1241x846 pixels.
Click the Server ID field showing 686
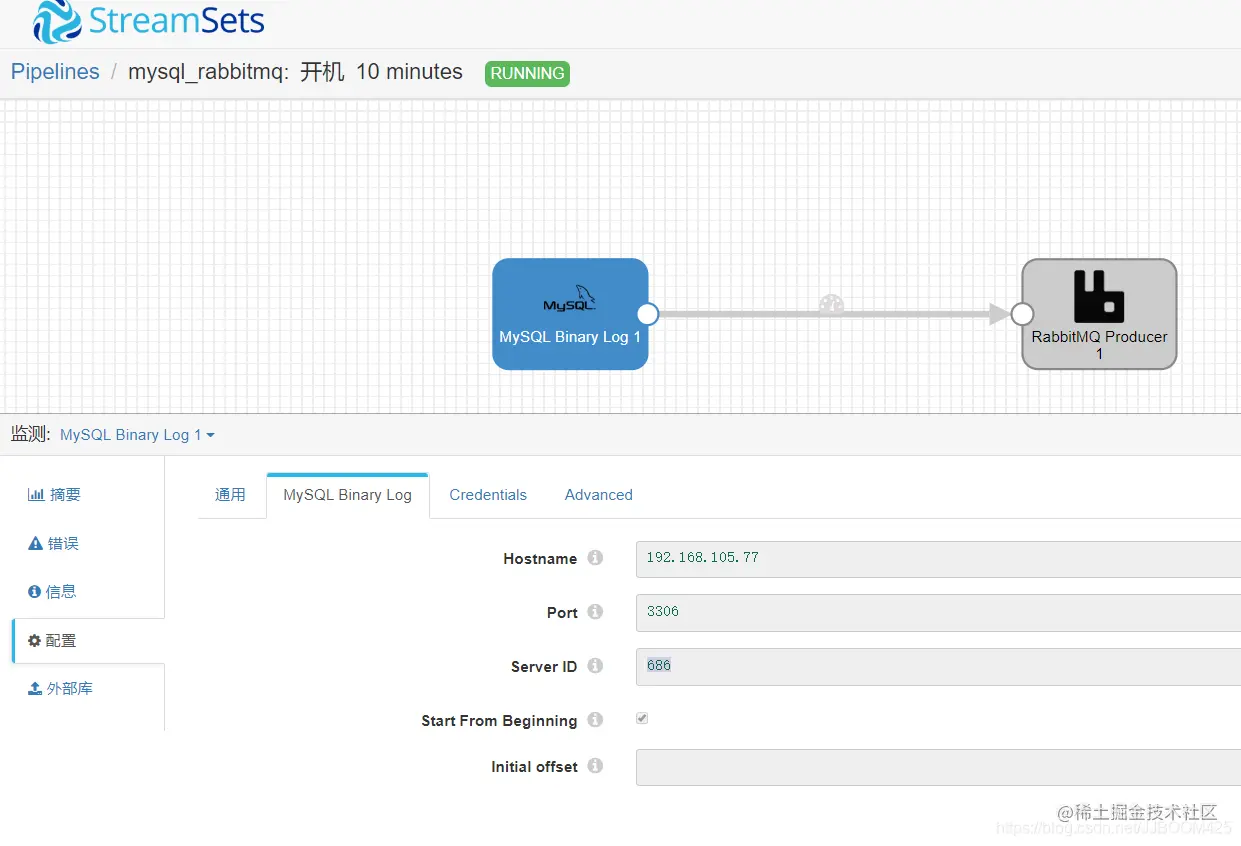pos(938,667)
